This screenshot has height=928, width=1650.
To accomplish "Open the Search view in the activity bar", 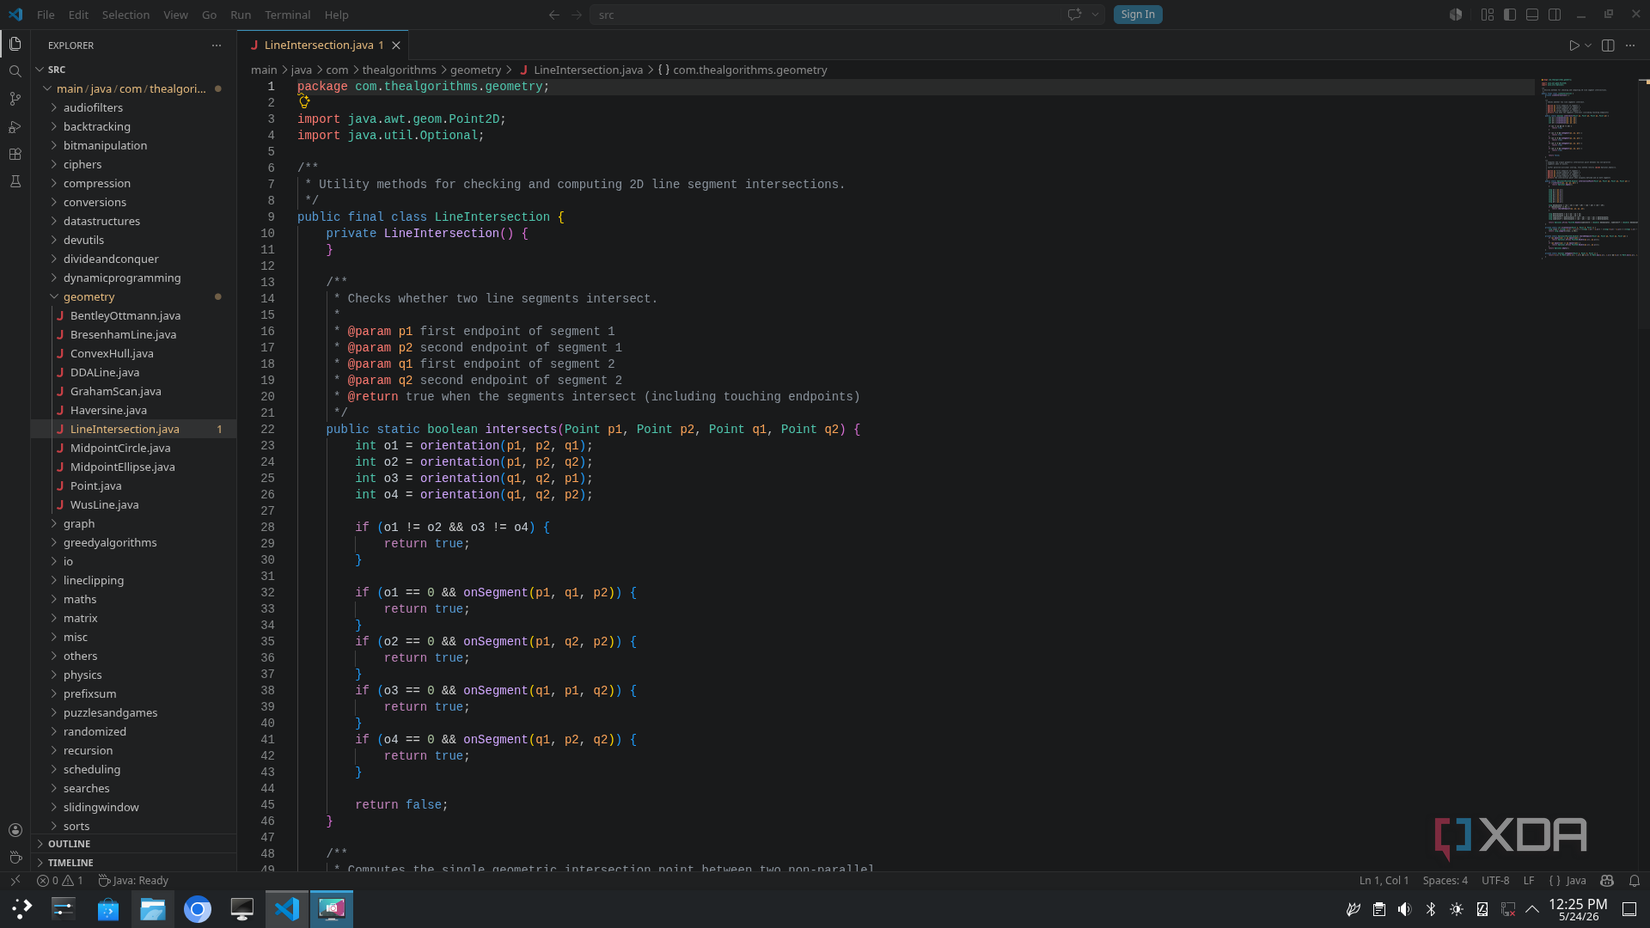I will pos(15,72).
